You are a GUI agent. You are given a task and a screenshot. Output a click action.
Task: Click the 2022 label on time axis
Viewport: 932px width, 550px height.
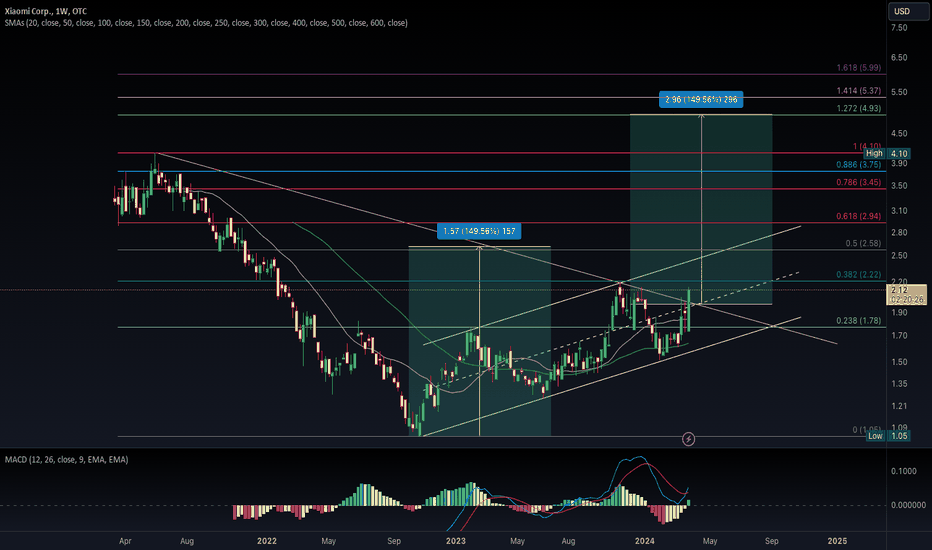click(267, 540)
